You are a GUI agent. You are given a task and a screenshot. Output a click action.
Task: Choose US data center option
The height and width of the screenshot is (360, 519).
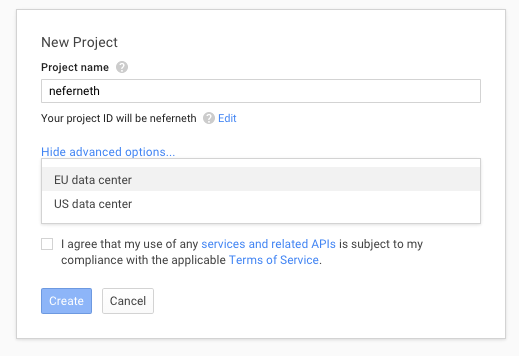pos(261,204)
